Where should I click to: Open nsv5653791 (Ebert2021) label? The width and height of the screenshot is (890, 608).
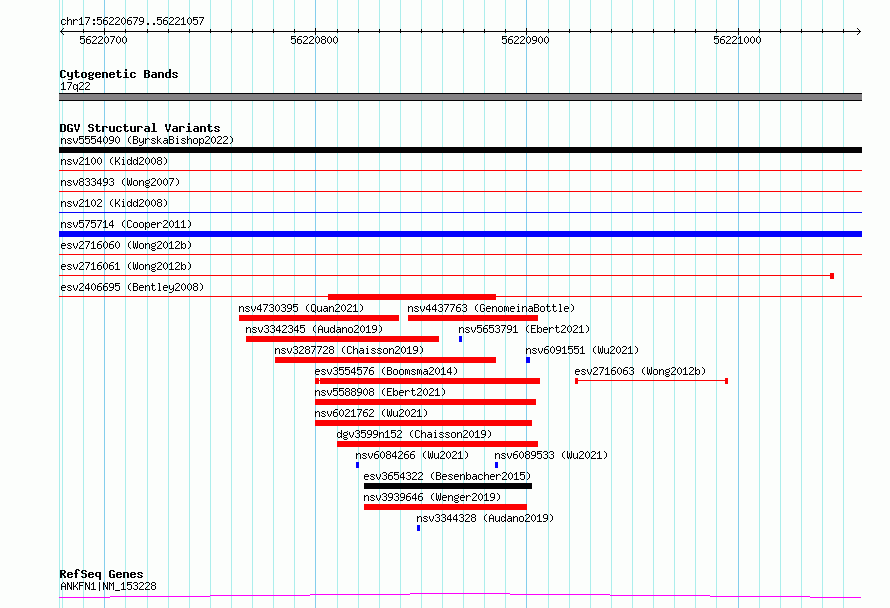pyautogui.click(x=524, y=329)
